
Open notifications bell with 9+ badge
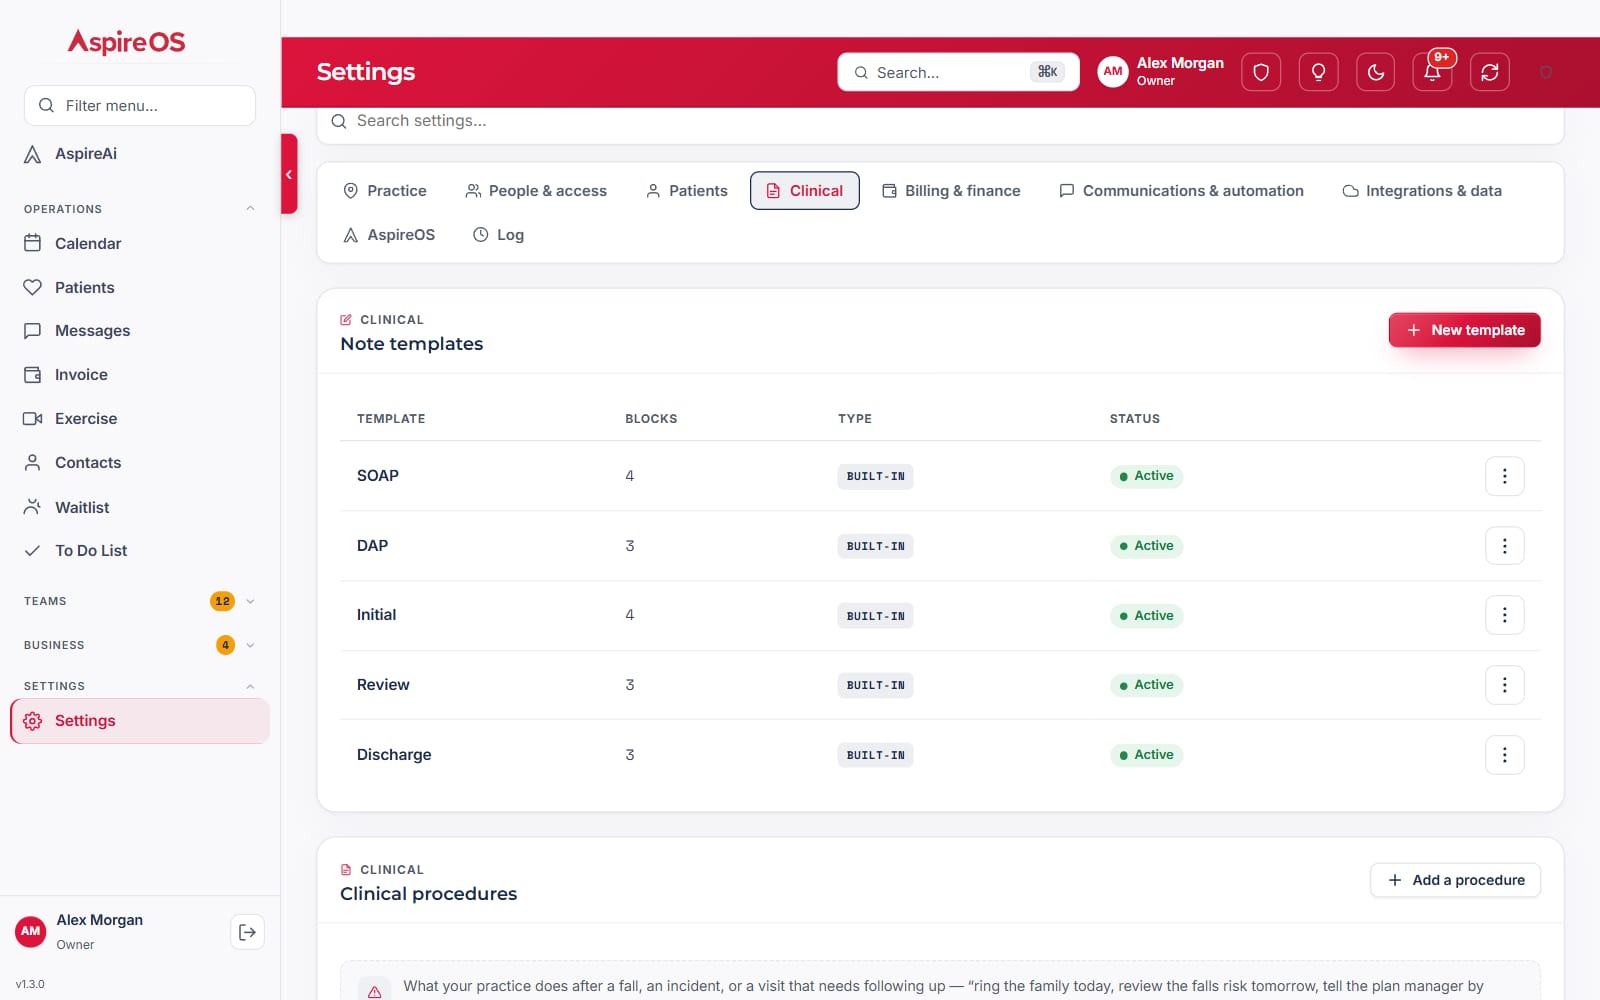click(1433, 72)
